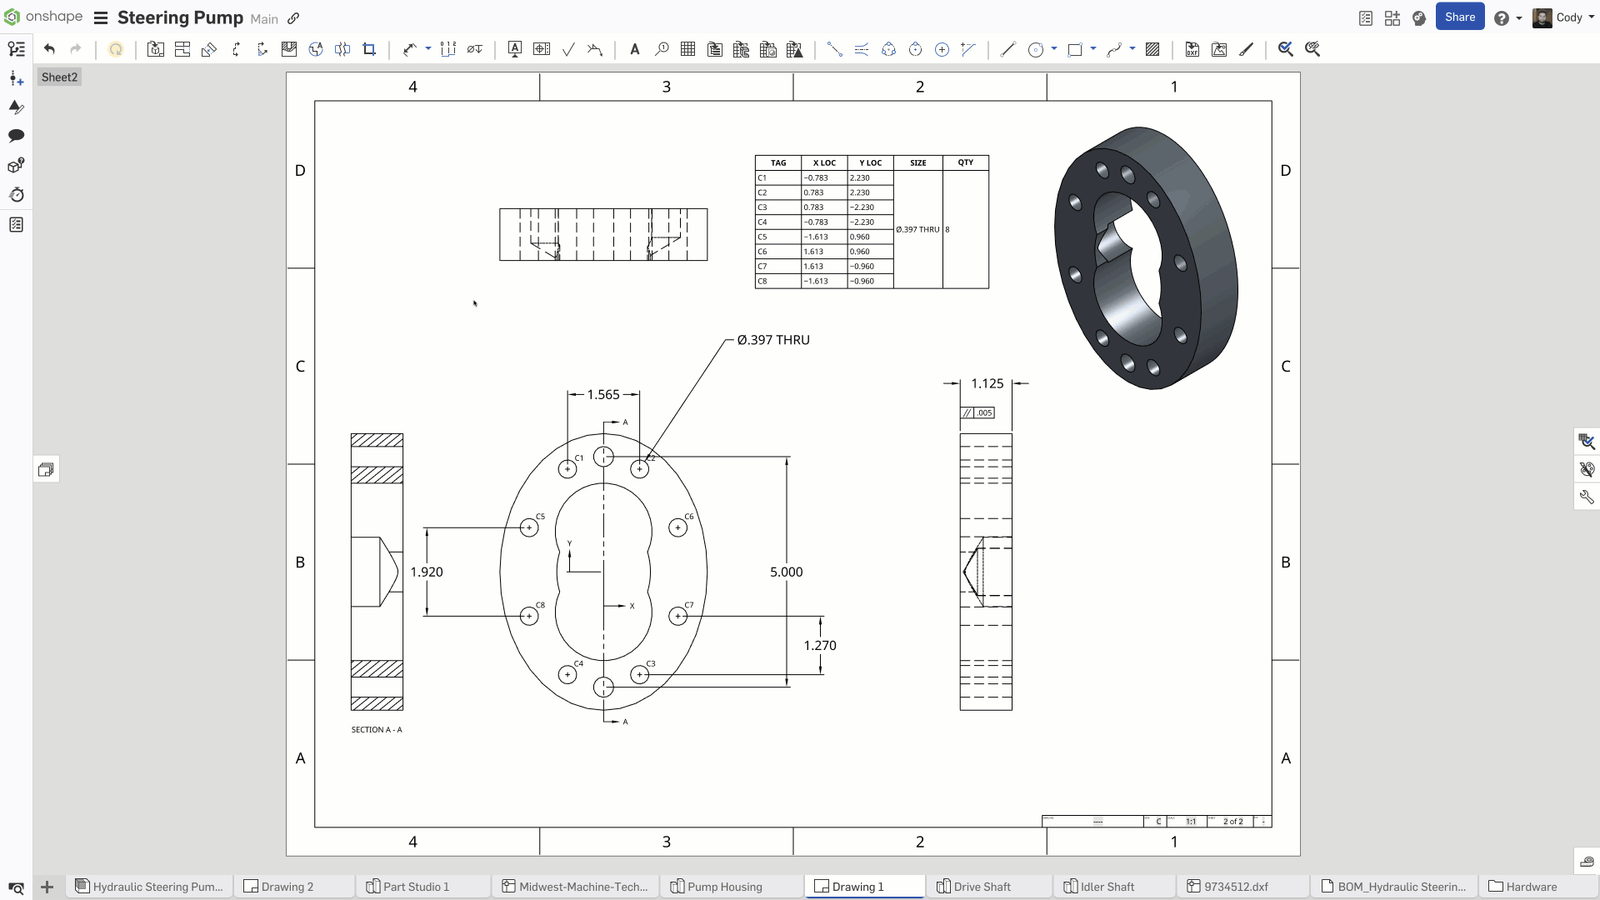Image resolution: width=1600 pixels, height=900 pixels.
Task: Pick the Line sketch tool
Action: pyautogui.click(x=1008, y=49)
